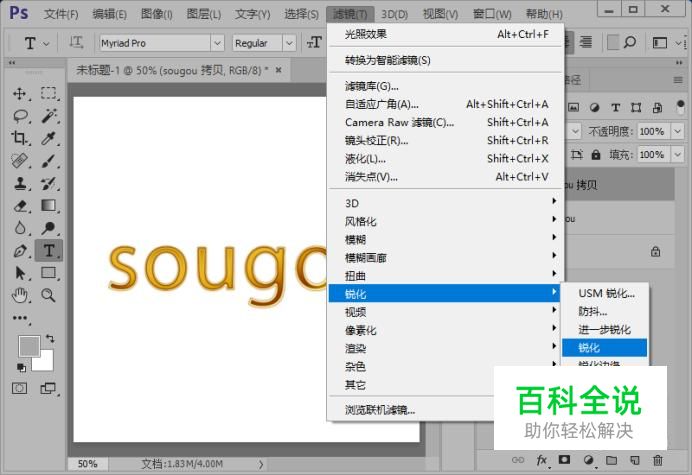The height and width of the screenshot is (475, 692).
Task: Open the Regular font style dropdown
Action: (x=289, y=43)
